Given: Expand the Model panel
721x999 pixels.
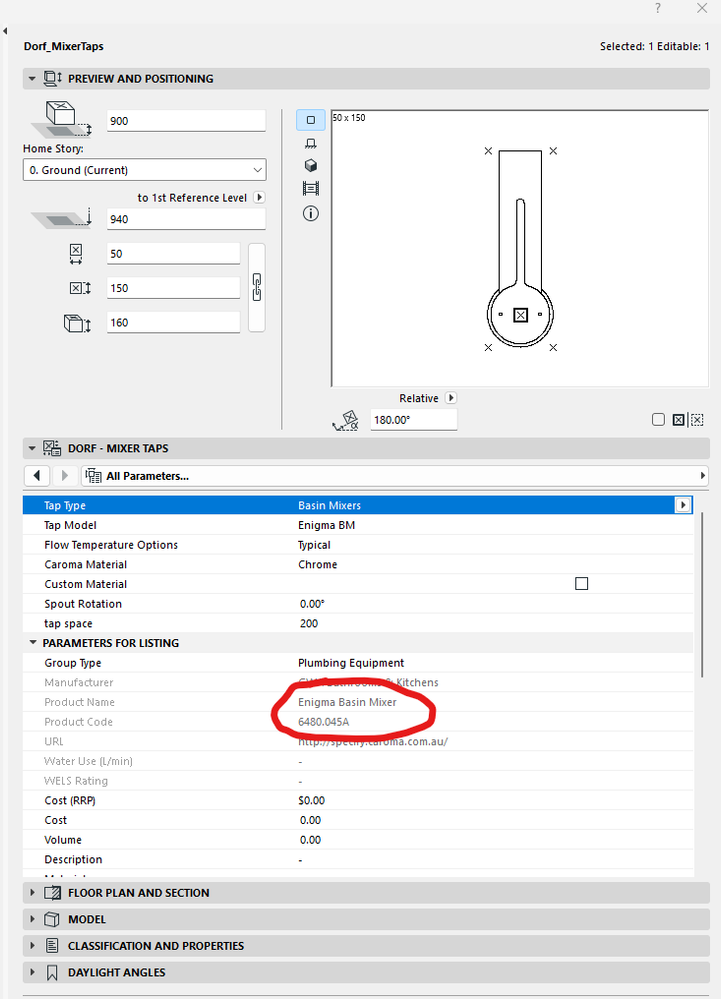Looking at the screenshot, I should (32, 919).
